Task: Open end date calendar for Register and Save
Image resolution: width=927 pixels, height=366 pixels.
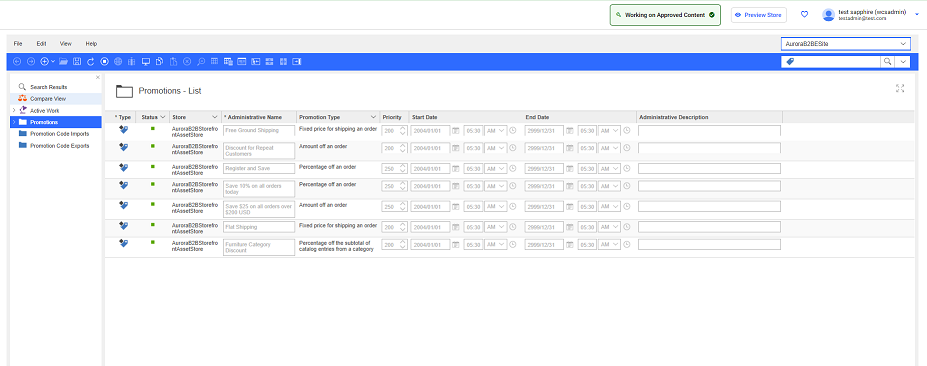Action: coord(569,169)
